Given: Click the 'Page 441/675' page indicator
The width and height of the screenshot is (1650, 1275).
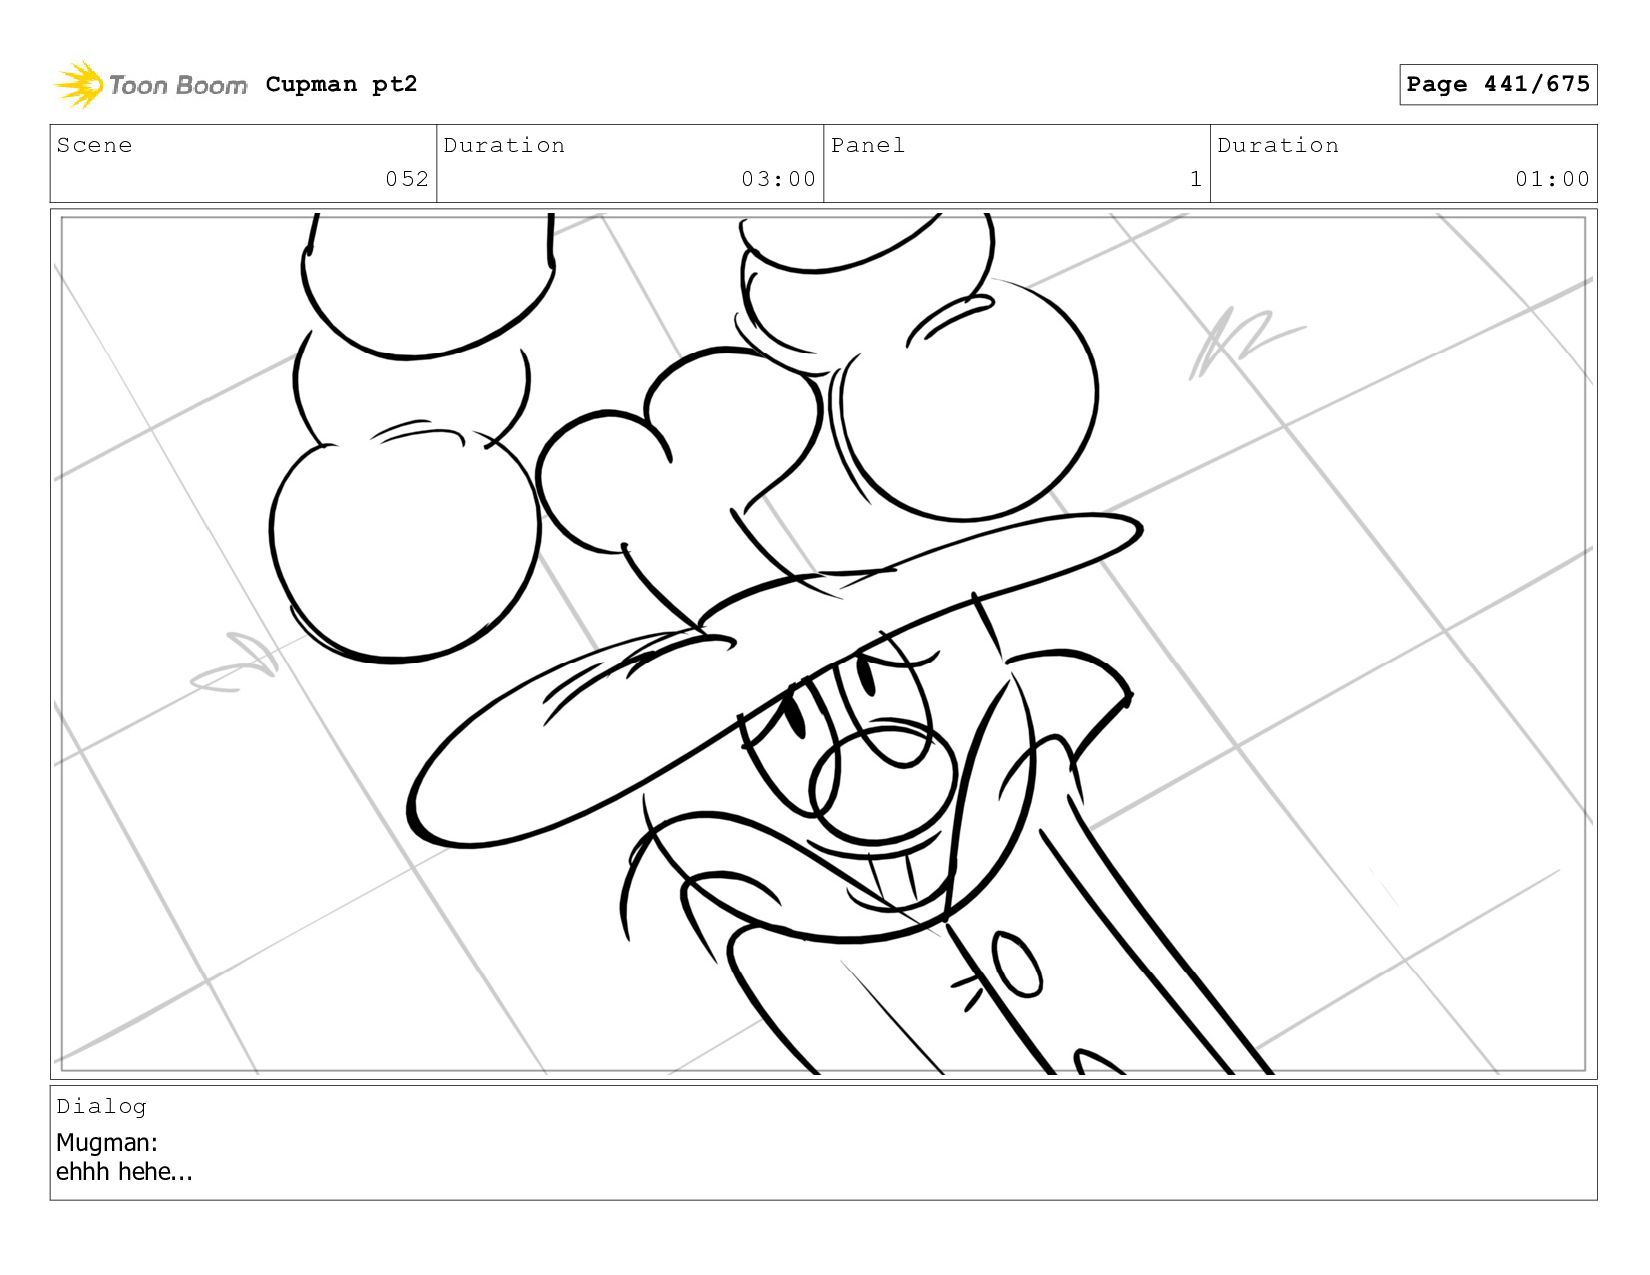Looking at the screenshot, I should pyautogui.click(x=1498, y=84).
